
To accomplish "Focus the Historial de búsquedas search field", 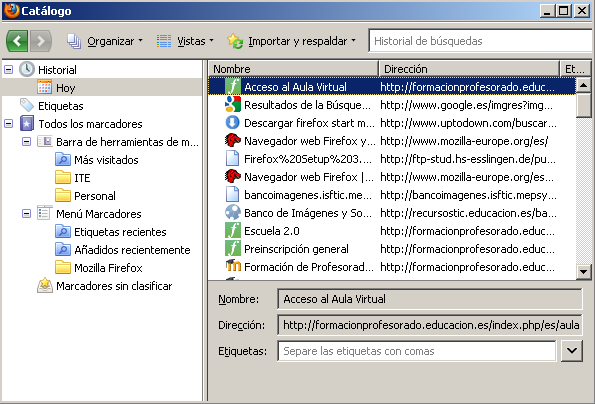I will click(x=481, y=41).
